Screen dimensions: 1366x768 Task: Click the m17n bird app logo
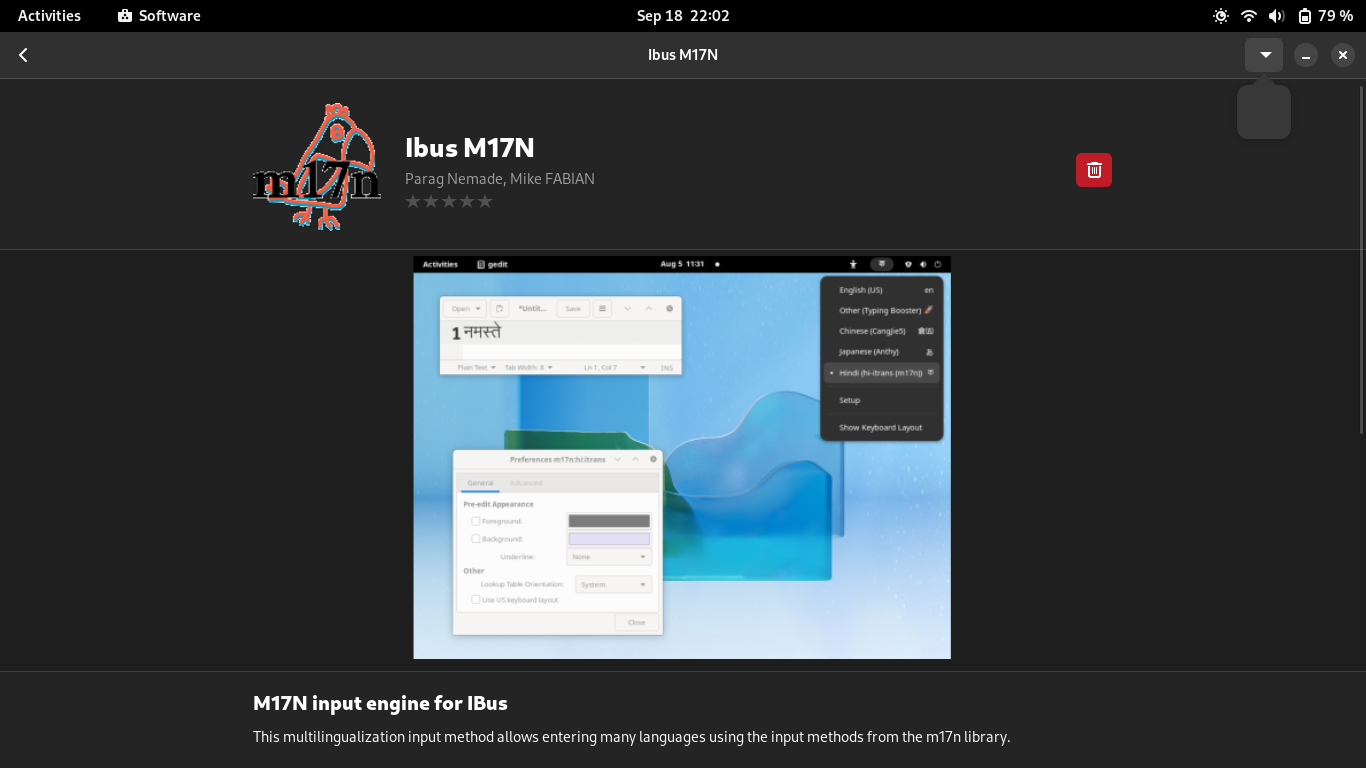coord(317,166)
